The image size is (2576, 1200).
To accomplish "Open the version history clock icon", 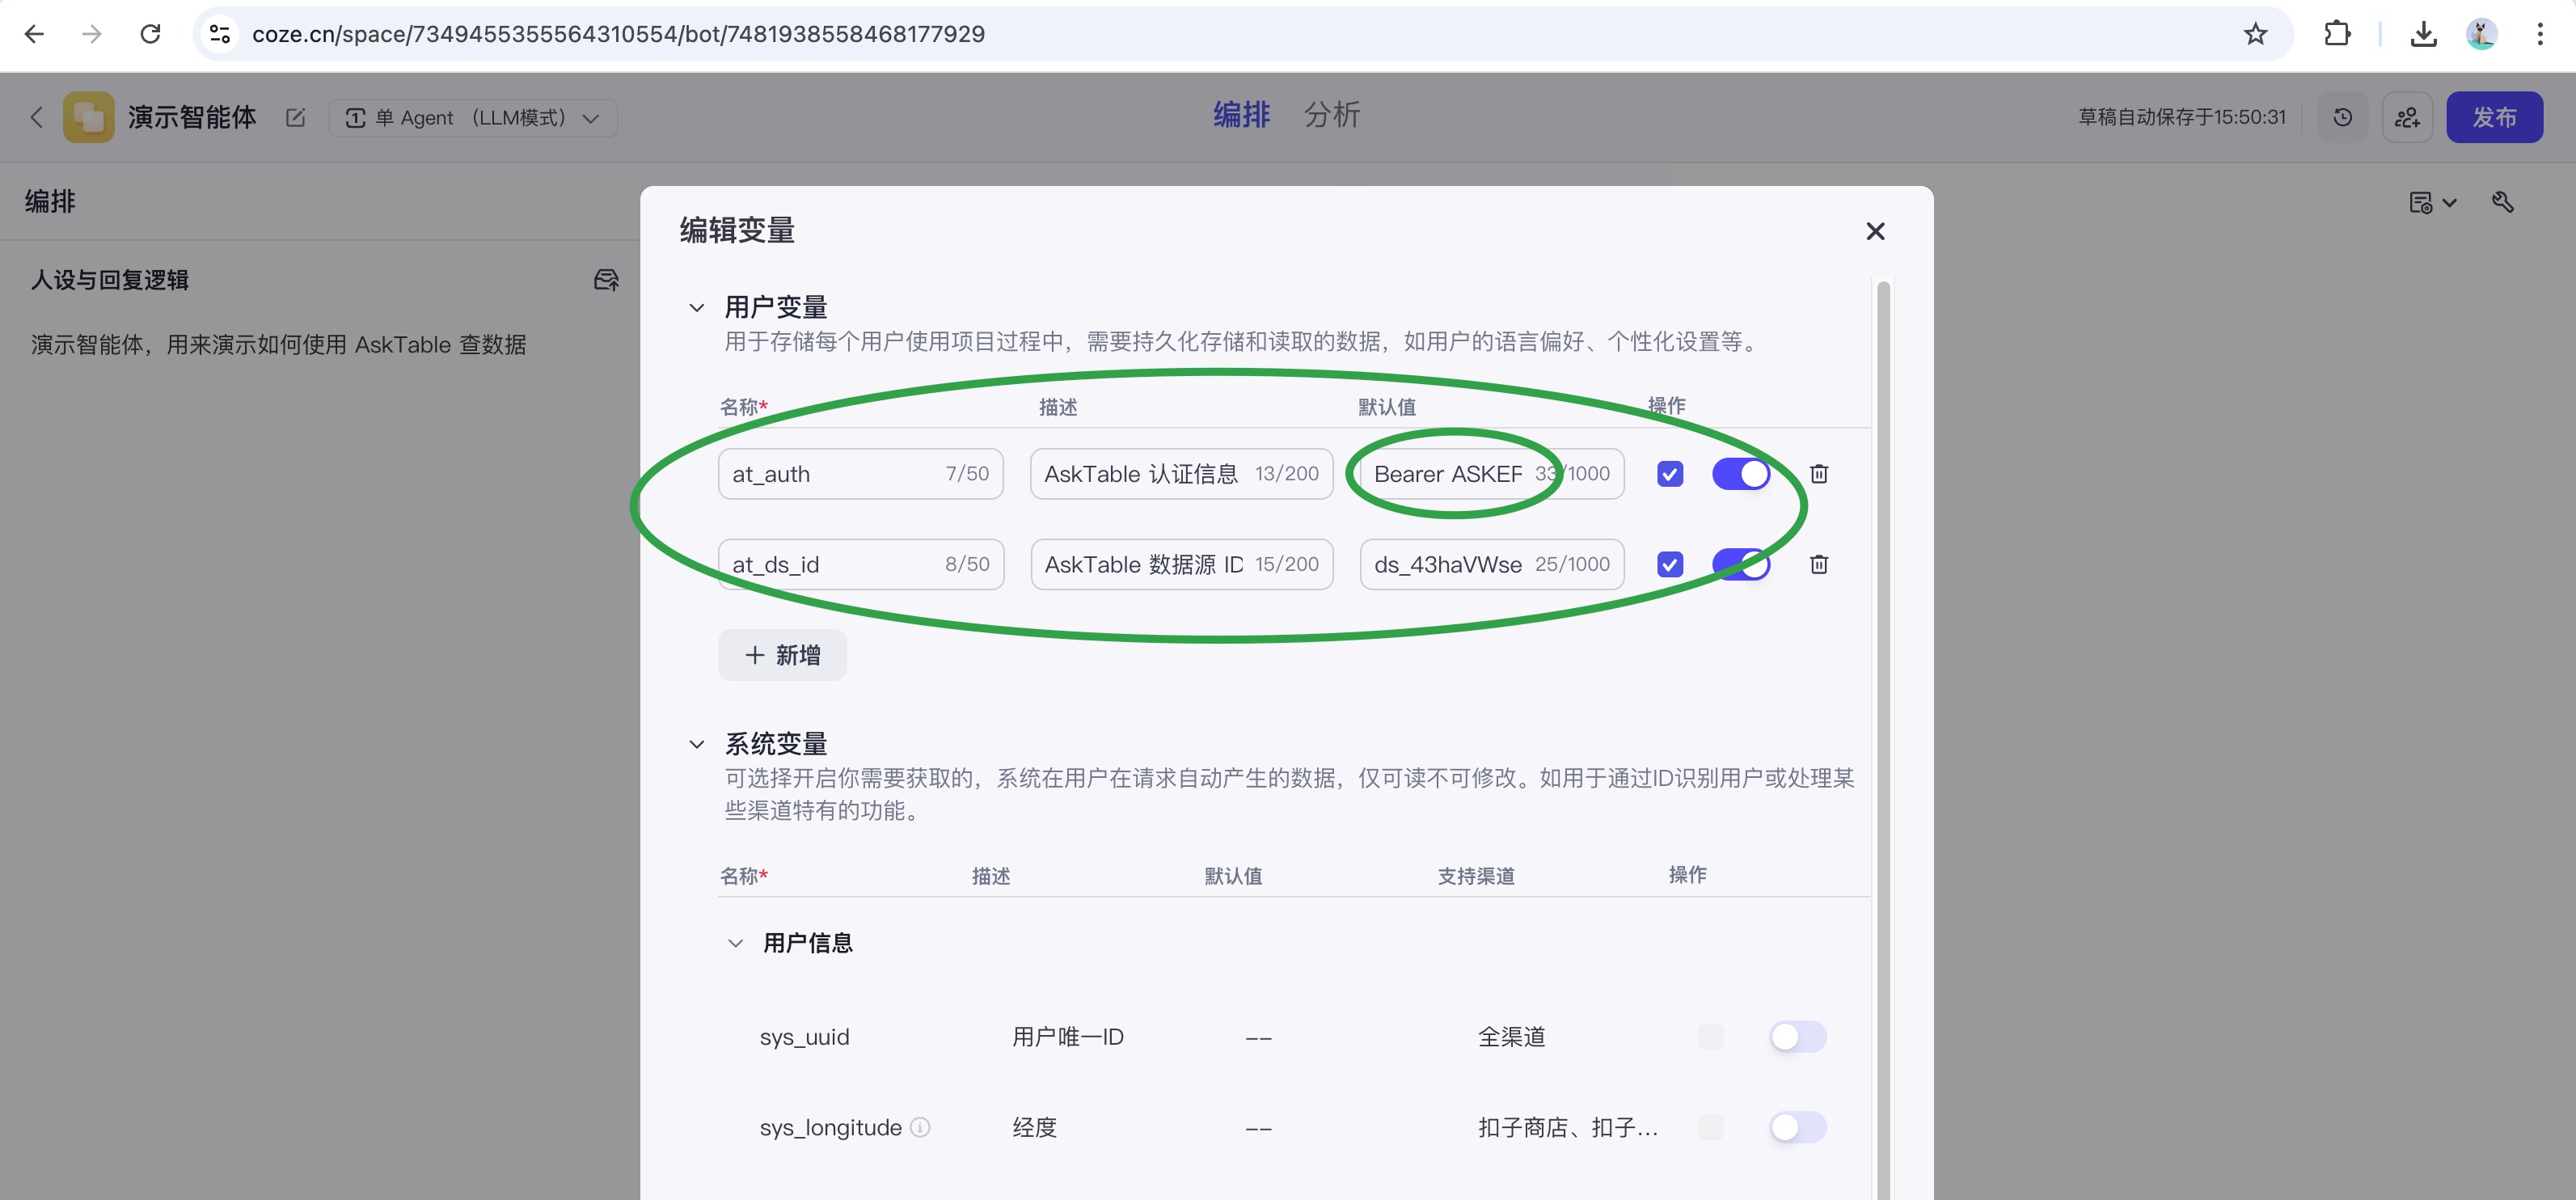I will tap(2342, 118).
